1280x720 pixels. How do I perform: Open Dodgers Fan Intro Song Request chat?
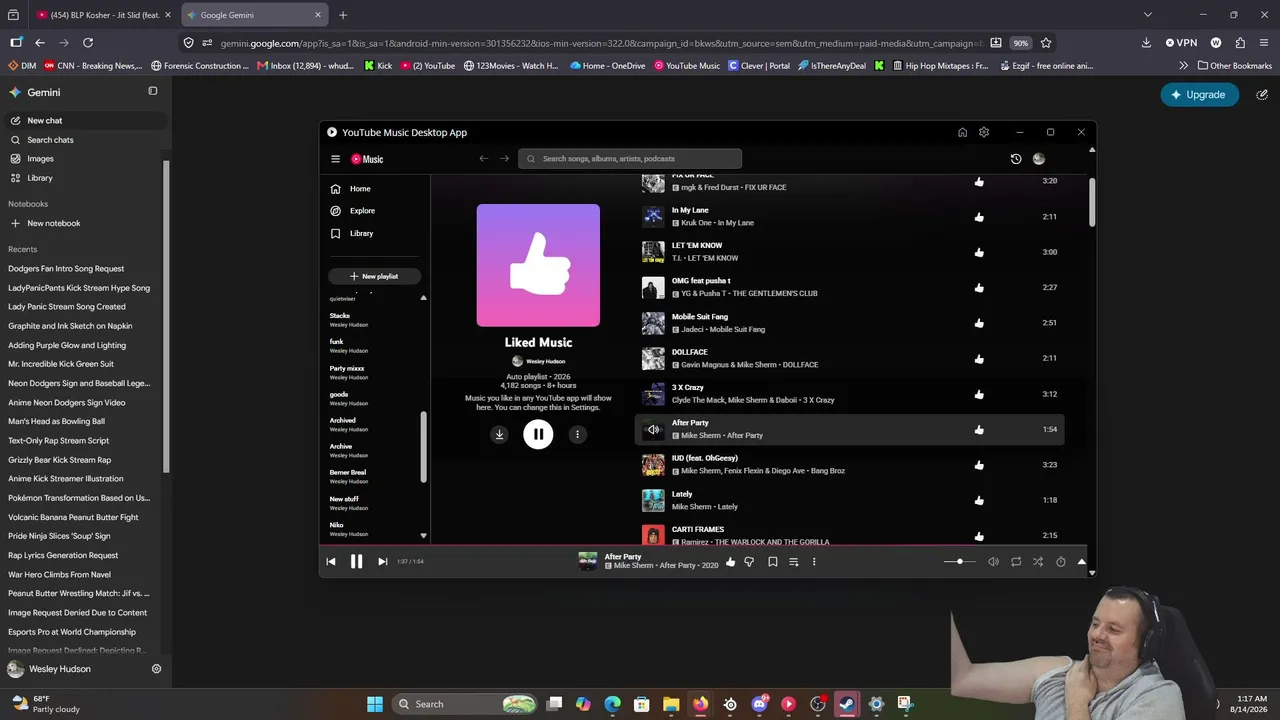66,269
